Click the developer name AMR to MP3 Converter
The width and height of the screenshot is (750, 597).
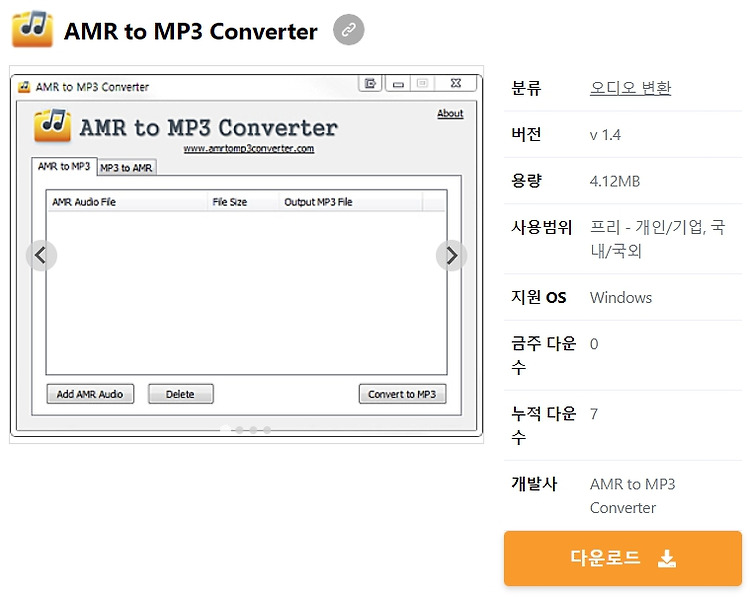(x=632, y=496)
